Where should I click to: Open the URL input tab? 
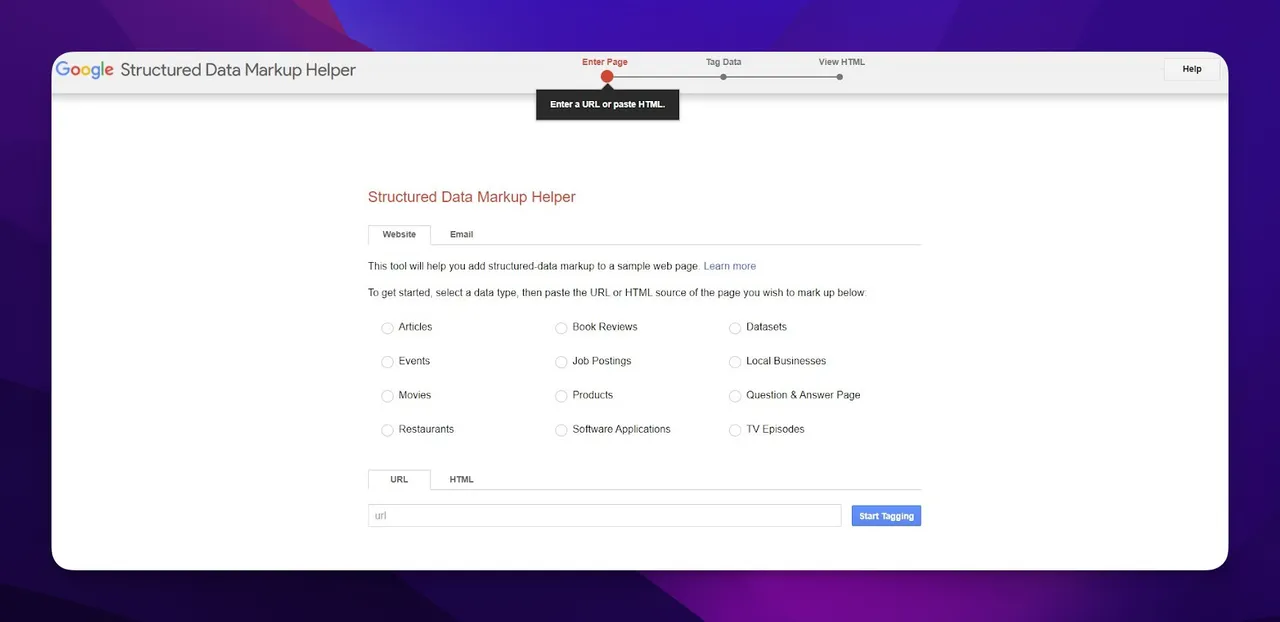pos(399,479)
